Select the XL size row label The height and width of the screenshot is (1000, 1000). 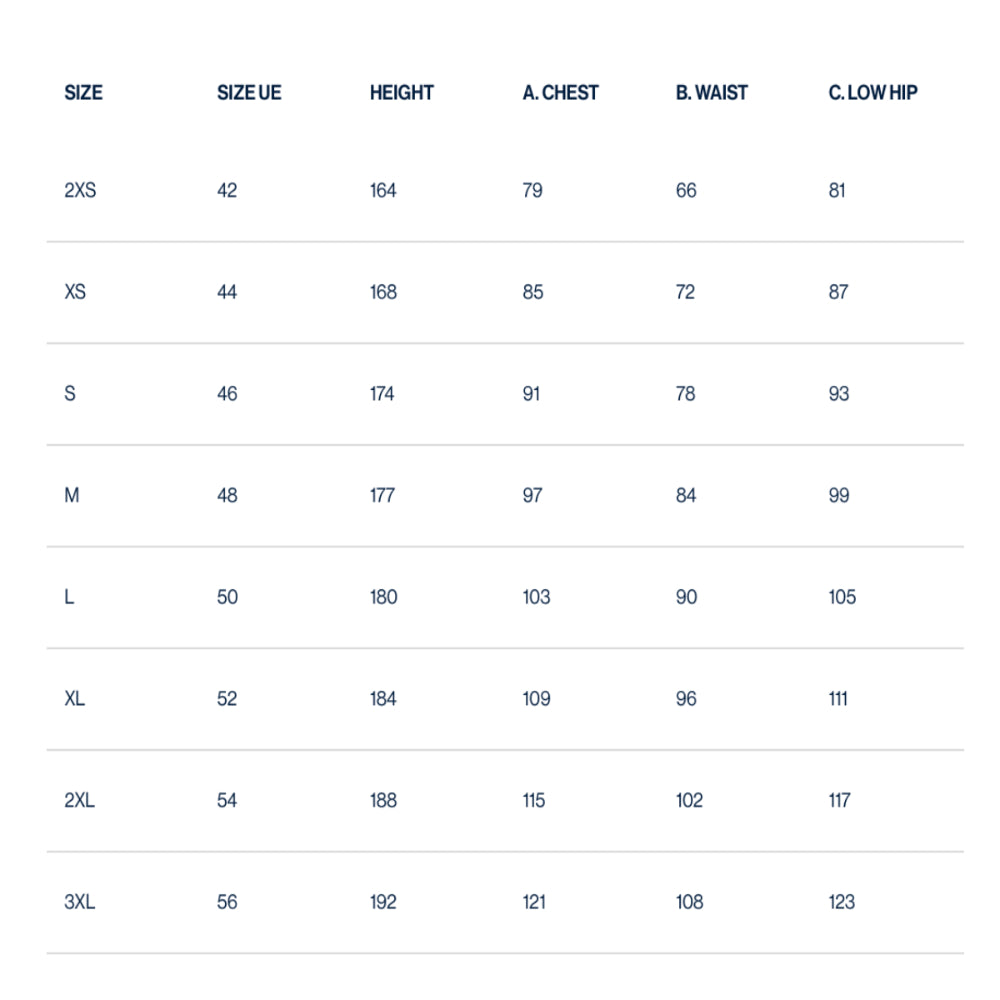coord(75,699)
